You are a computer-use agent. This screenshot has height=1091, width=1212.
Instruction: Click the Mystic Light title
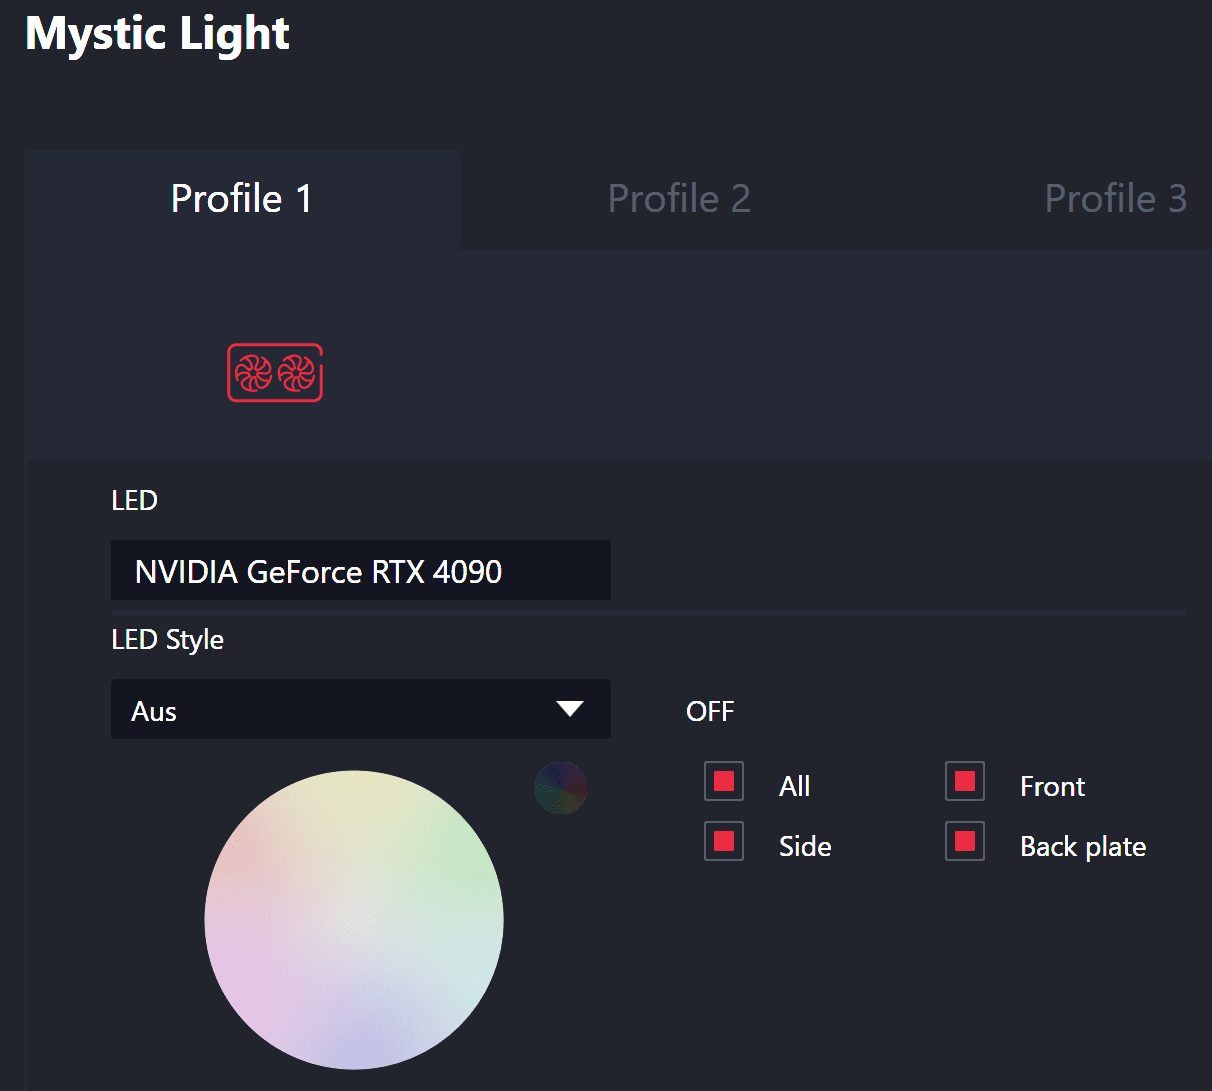[157, 34]
